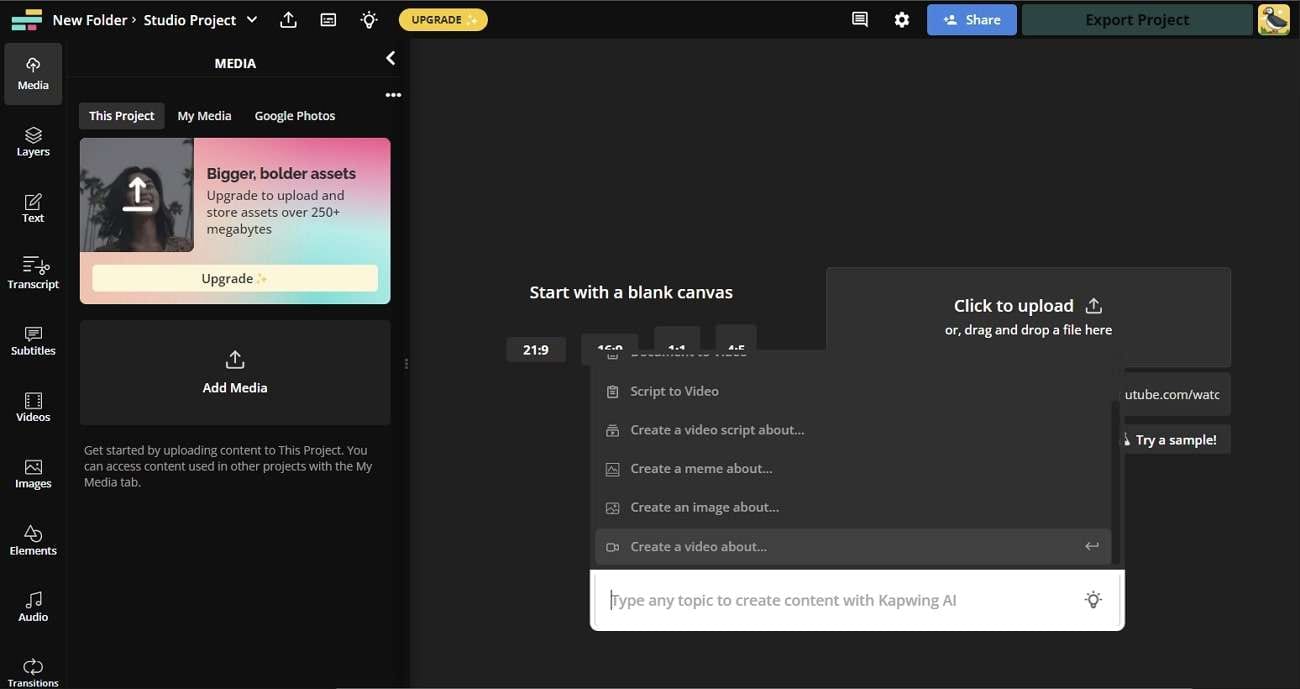
Task: Open the subtitles card icon in top bar
Action: coord(328,19)
